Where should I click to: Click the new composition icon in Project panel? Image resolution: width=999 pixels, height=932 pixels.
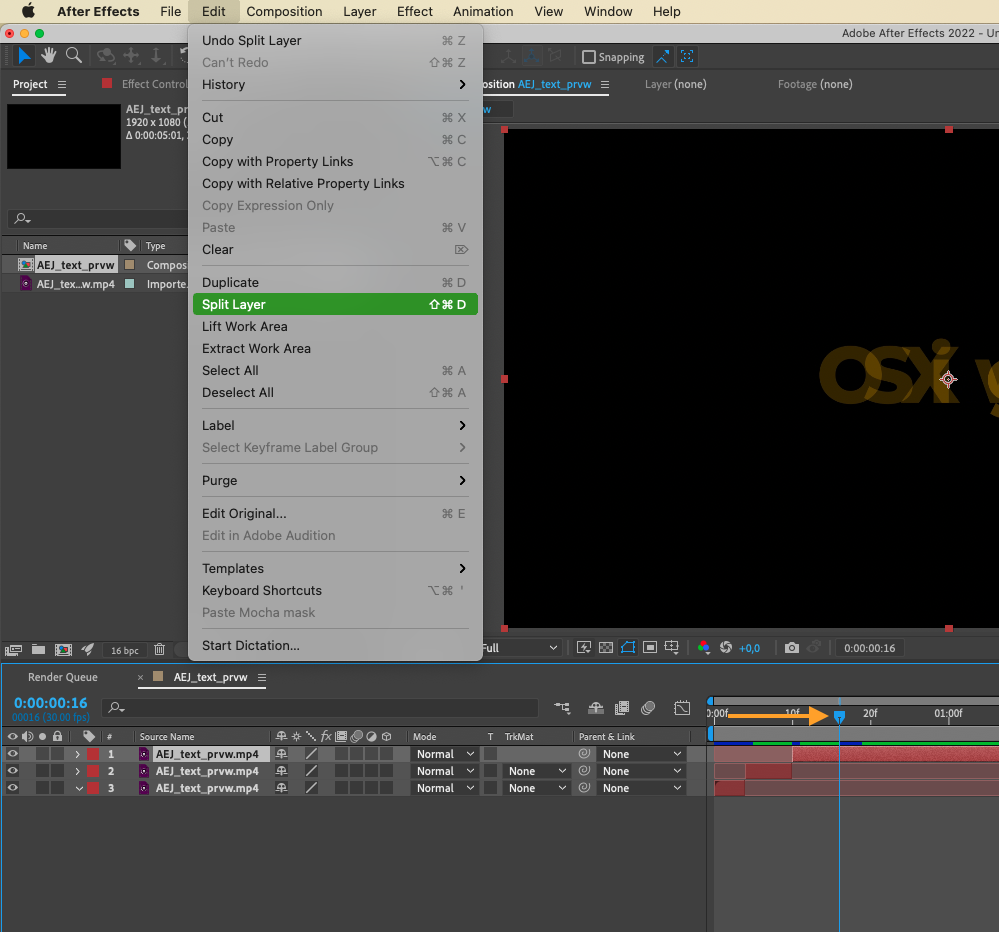(x=63, y=649)
